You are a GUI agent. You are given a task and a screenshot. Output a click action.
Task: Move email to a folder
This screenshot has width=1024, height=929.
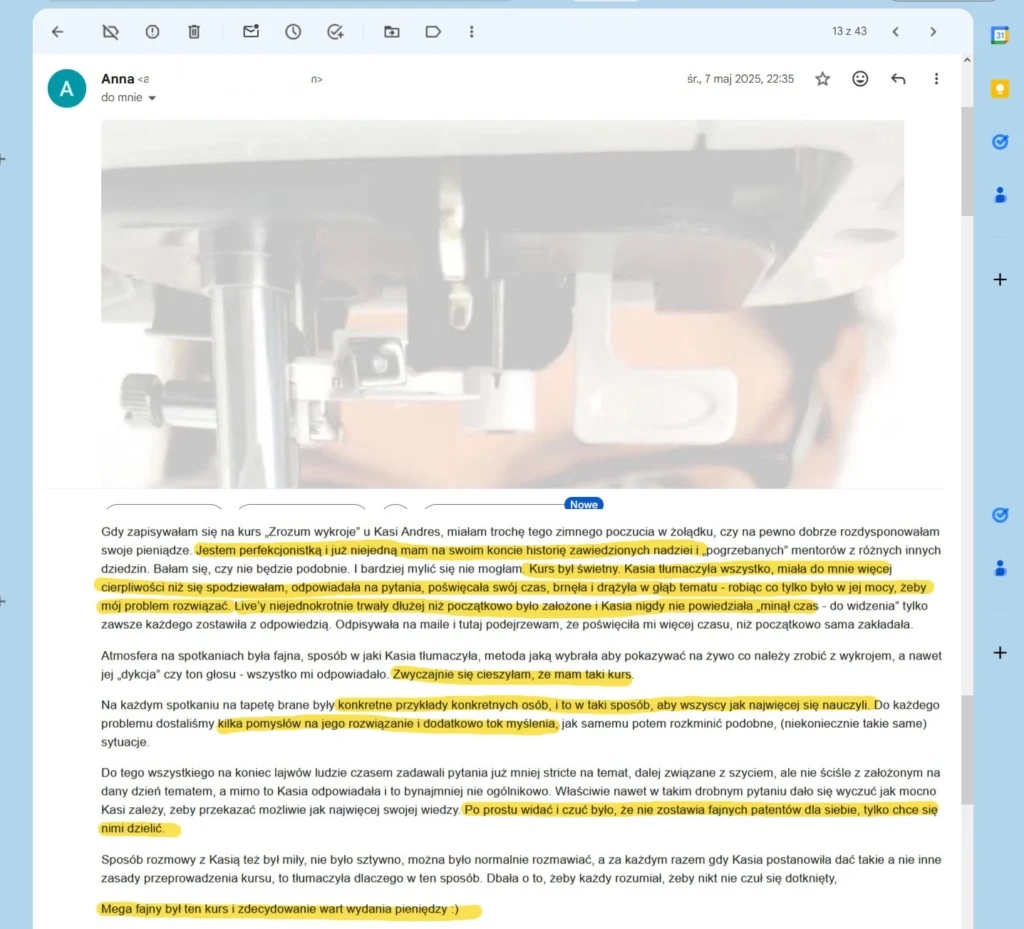(x=391, y=31)
